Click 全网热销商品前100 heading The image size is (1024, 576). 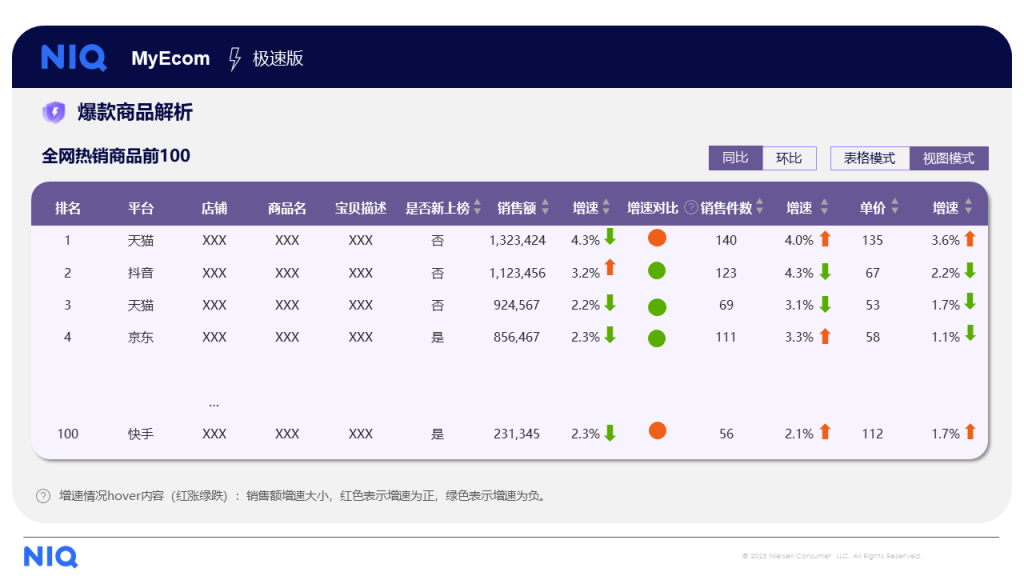[x=116, y=155]
